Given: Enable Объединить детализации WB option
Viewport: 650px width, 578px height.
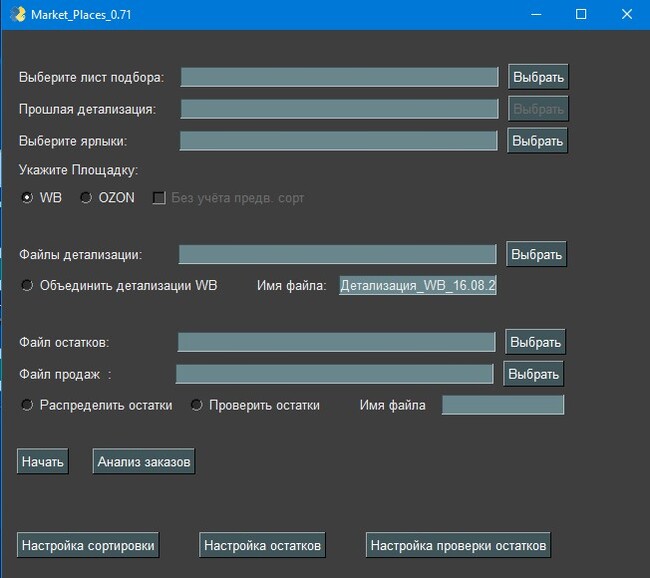Looking at the screenshot, I should point(28,286).
